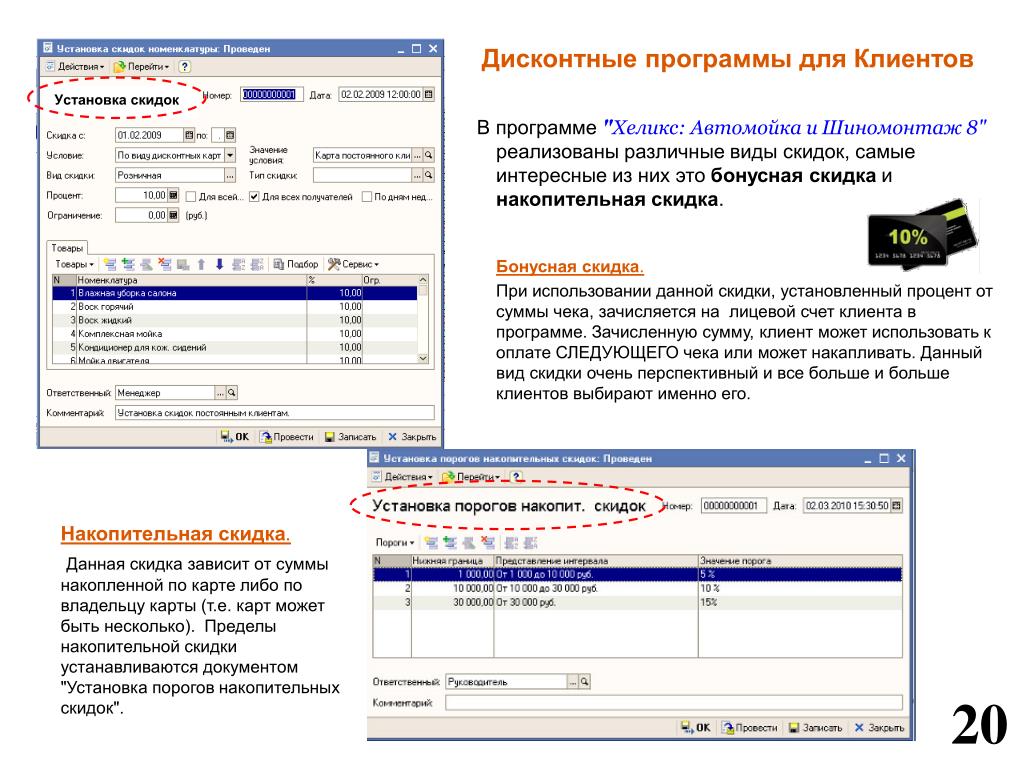Click Add row icon in Товары toolbar

[110, 264]
